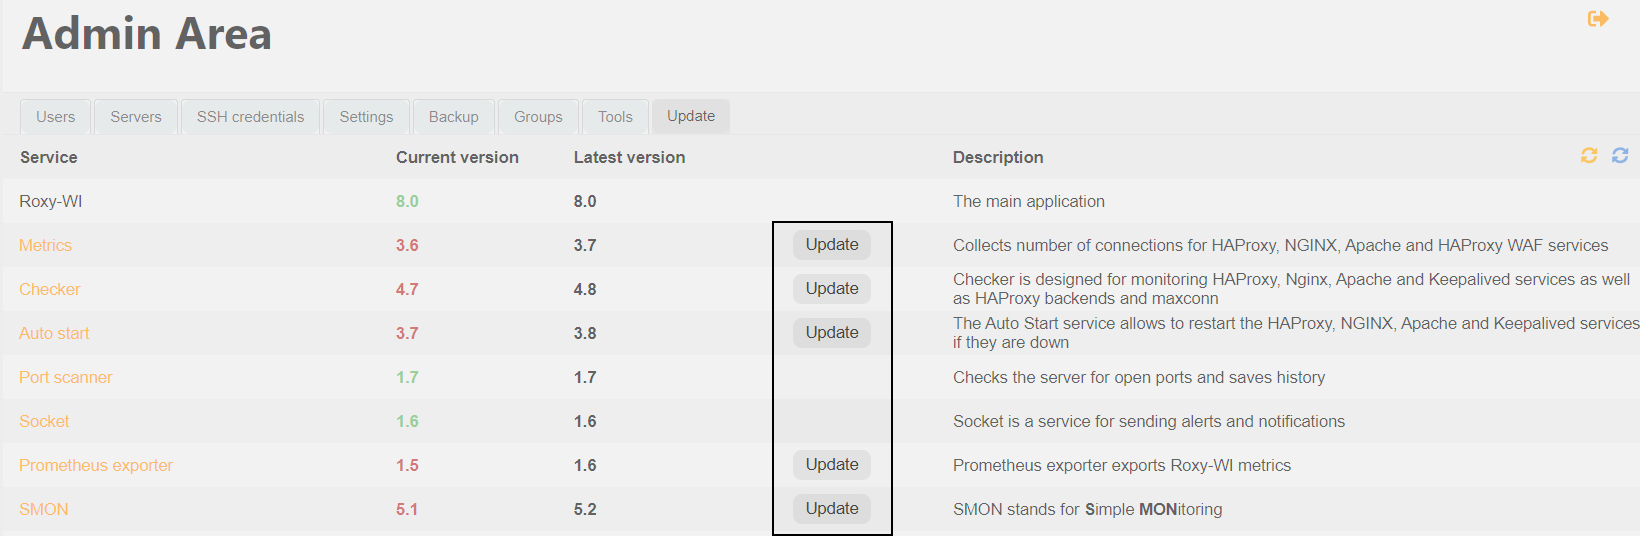Follow the SMON service link
1640x536 pixels.
pos(44,509)
